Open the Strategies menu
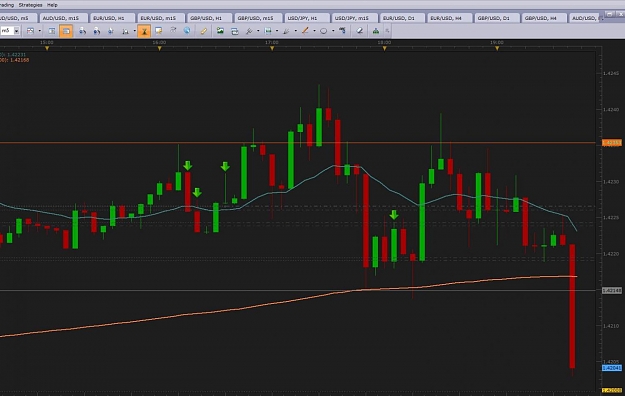 click(30, 5)
